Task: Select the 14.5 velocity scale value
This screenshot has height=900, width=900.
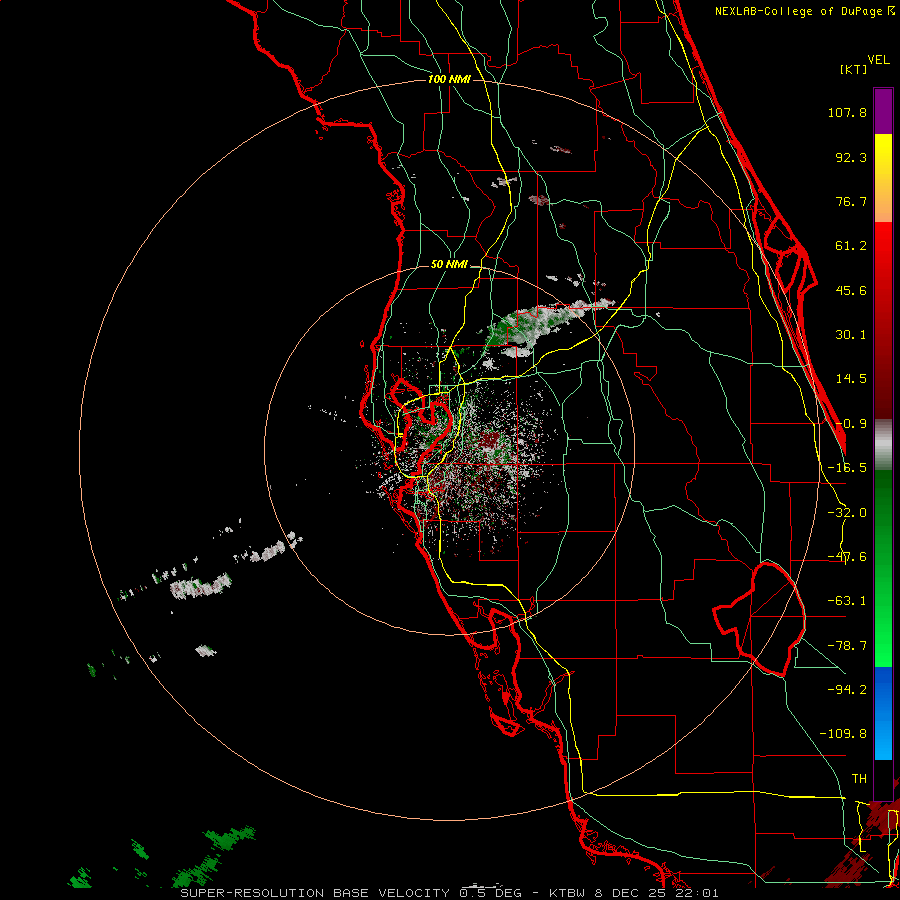Action: click(x=851, y=379)
